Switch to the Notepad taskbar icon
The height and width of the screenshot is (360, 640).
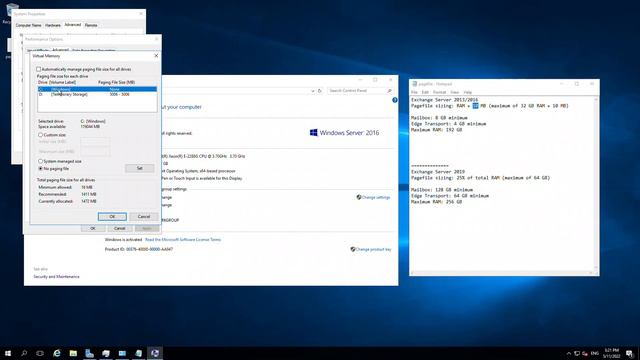tap(138, 353)
